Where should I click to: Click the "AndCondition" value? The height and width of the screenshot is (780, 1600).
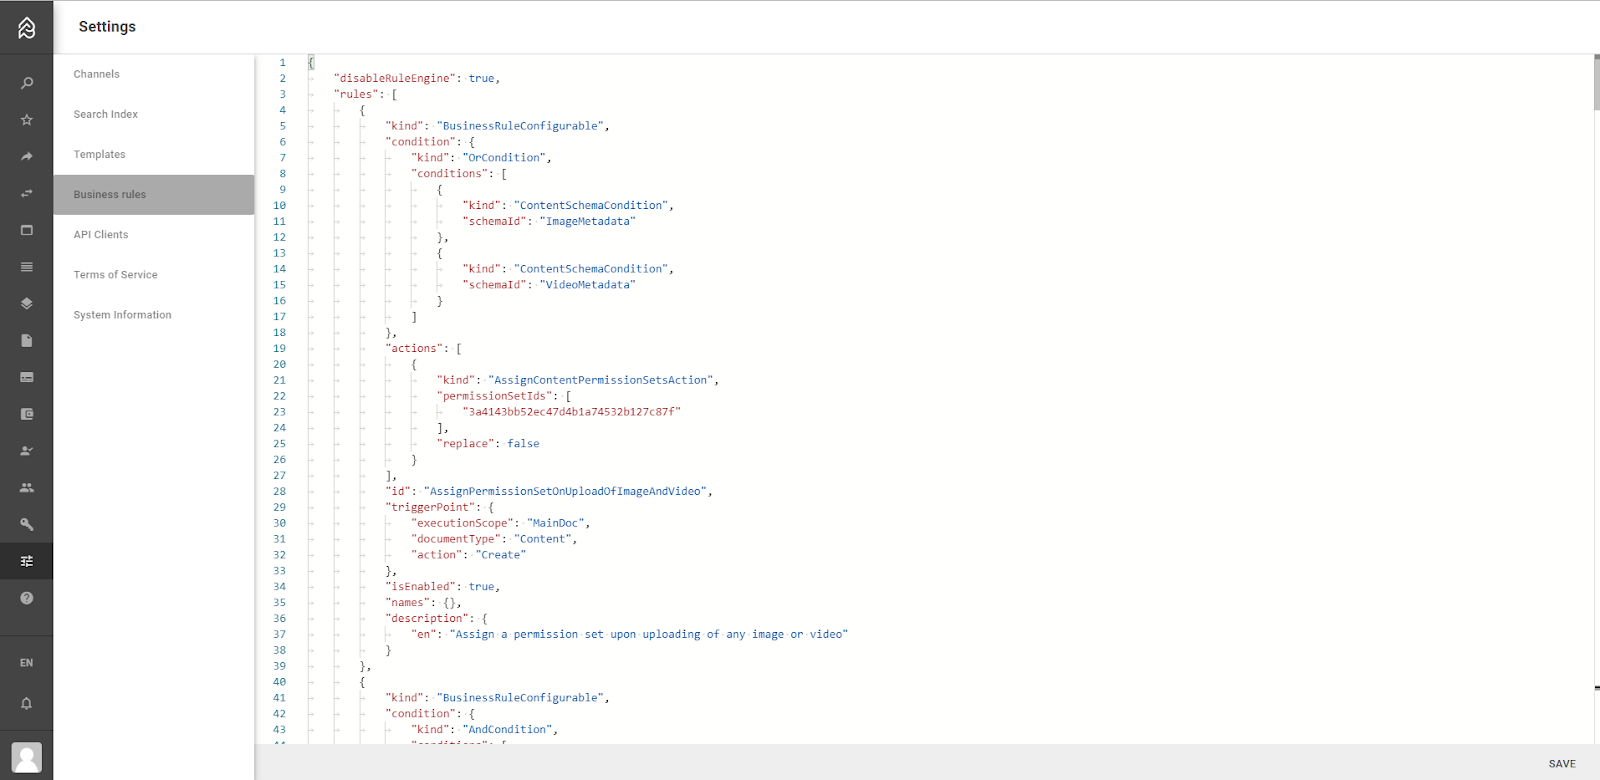click(x=507, y=730)
